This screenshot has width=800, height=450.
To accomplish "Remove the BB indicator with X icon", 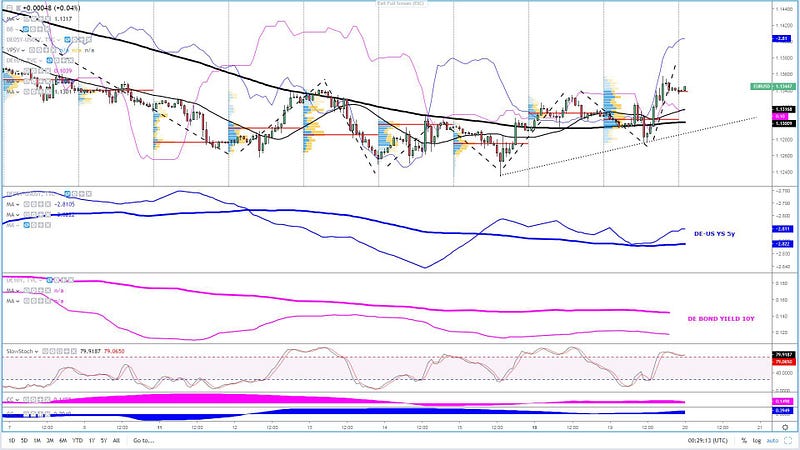I will point(47,29).
